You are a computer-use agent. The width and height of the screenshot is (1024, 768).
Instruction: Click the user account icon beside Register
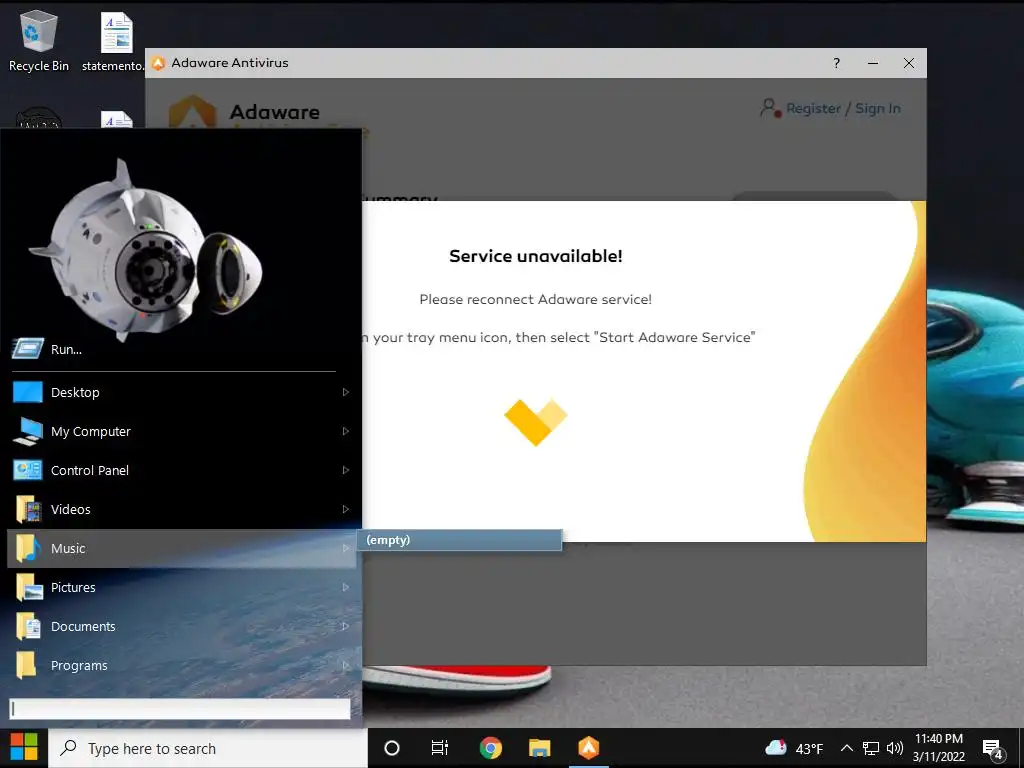click(771, 108)
